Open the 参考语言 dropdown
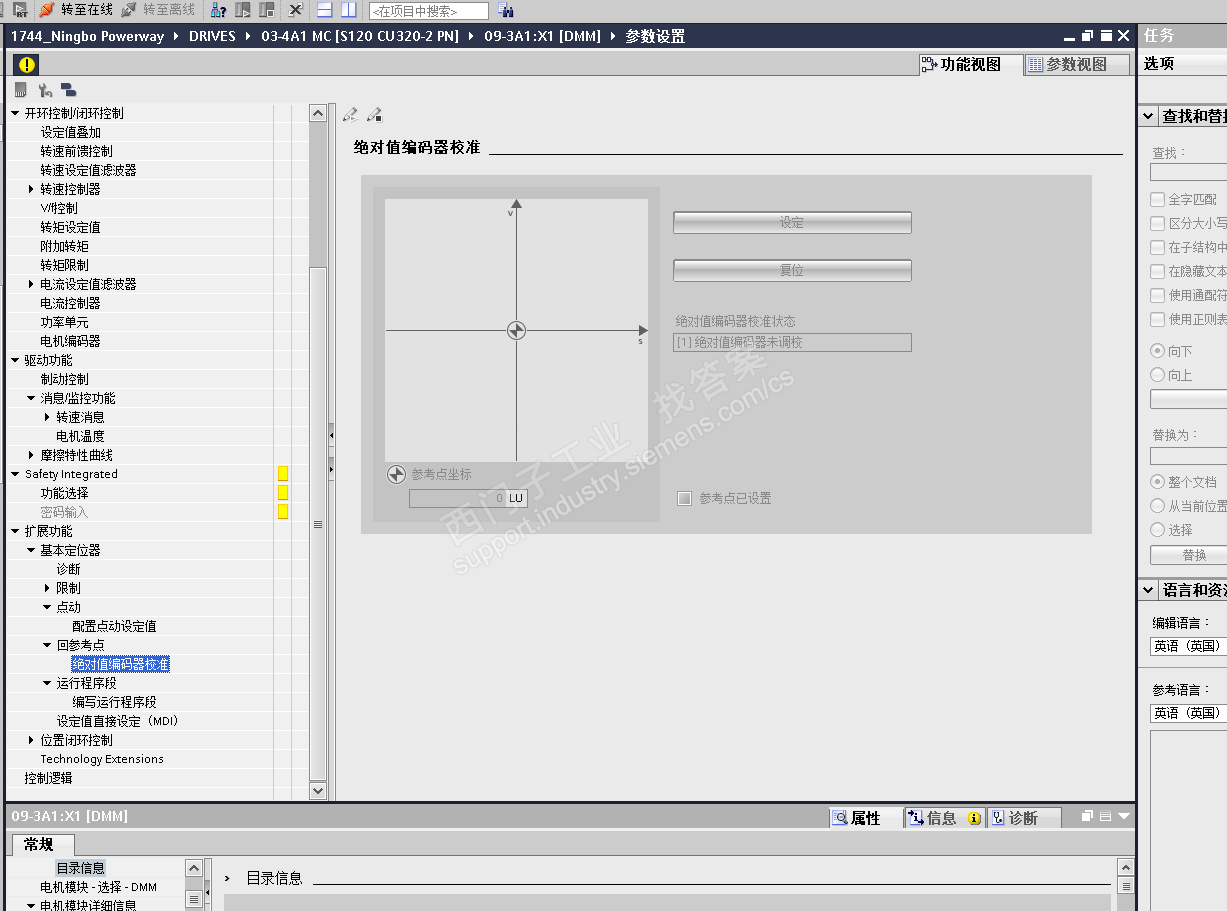The image size is (1227, 911). pyautogui.click(x=1189, y=713)
